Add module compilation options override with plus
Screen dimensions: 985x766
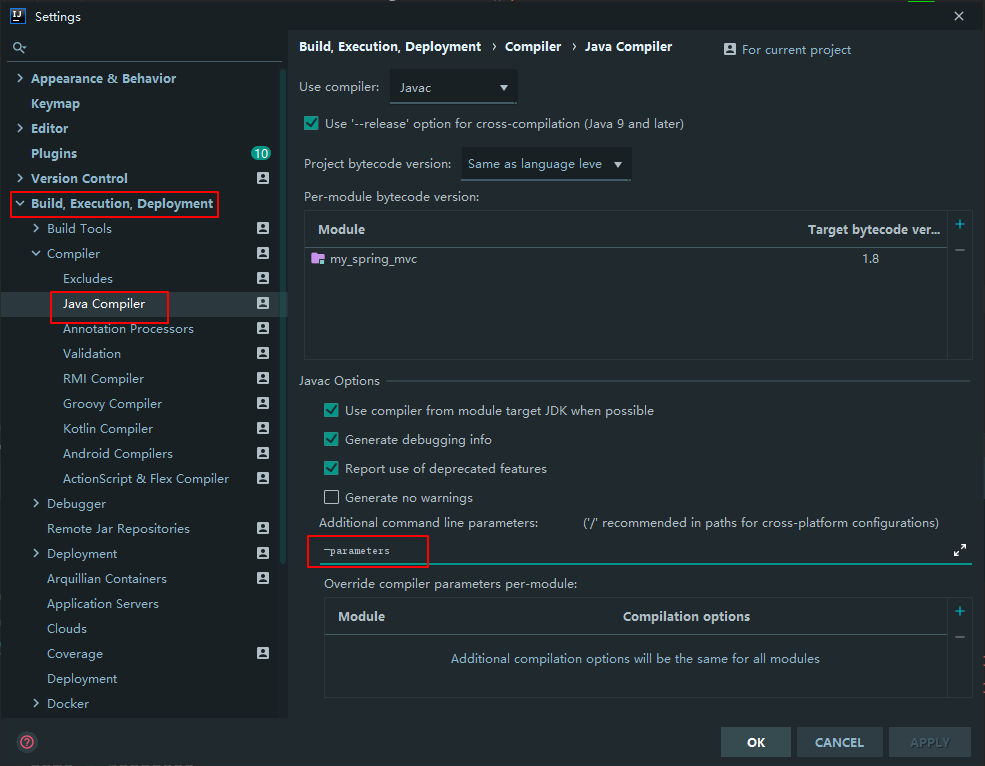959,611
